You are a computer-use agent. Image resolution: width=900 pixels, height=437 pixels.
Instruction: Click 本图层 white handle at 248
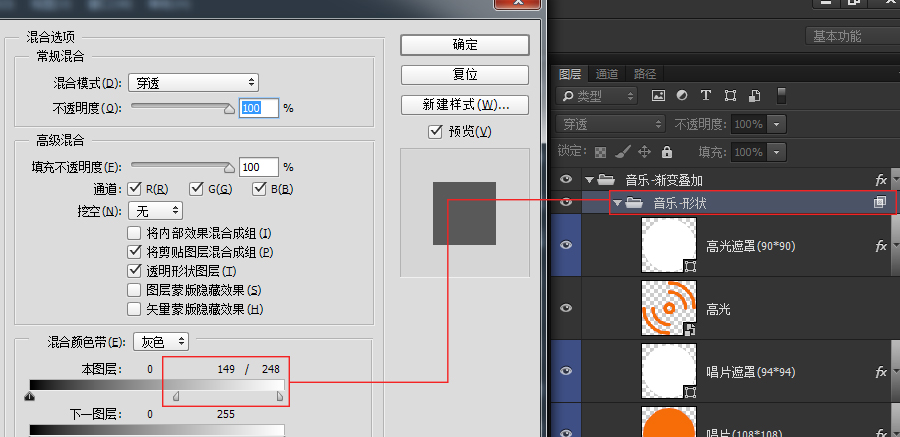coord(280,396)
